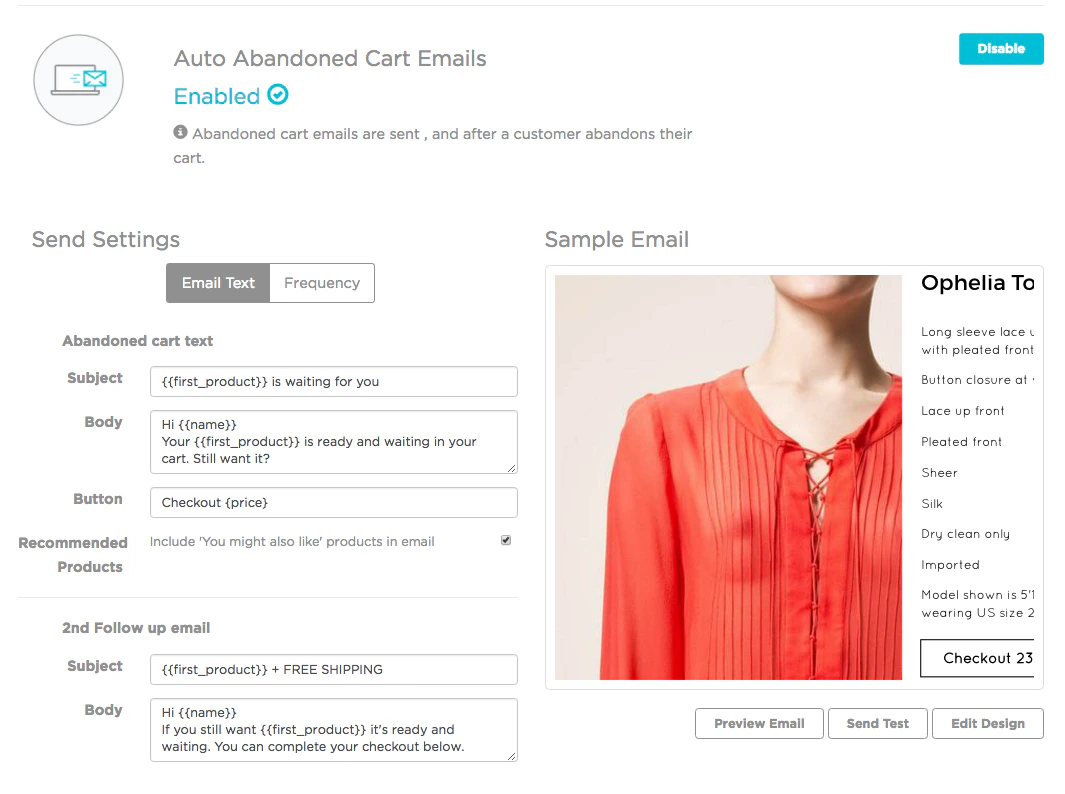Toggle 'You might also like' products checkbox
The image size is (1065, 794).
pyautogui.click(x=506, y=539)
